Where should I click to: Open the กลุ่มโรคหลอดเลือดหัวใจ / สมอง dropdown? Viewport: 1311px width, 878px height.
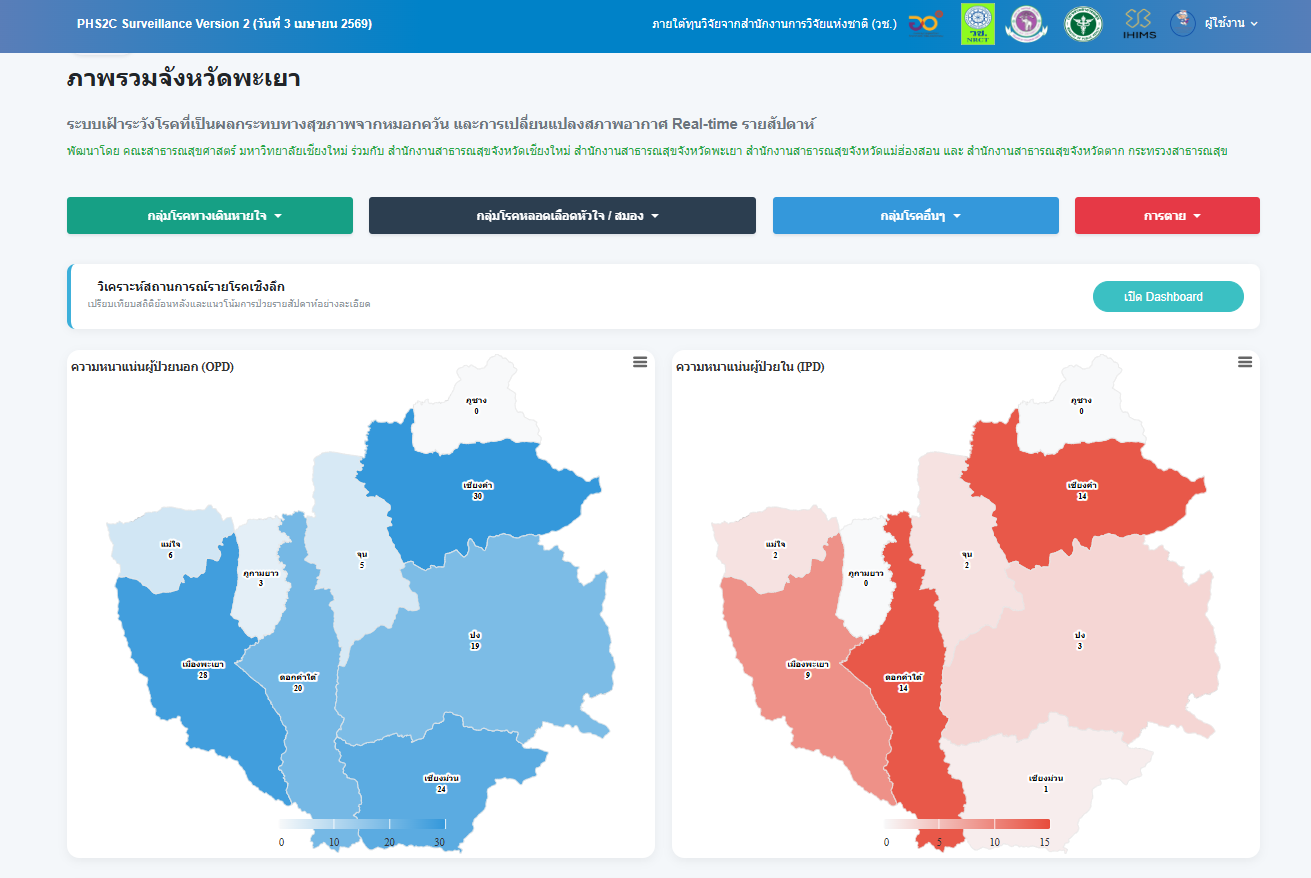tap(562, 216)
